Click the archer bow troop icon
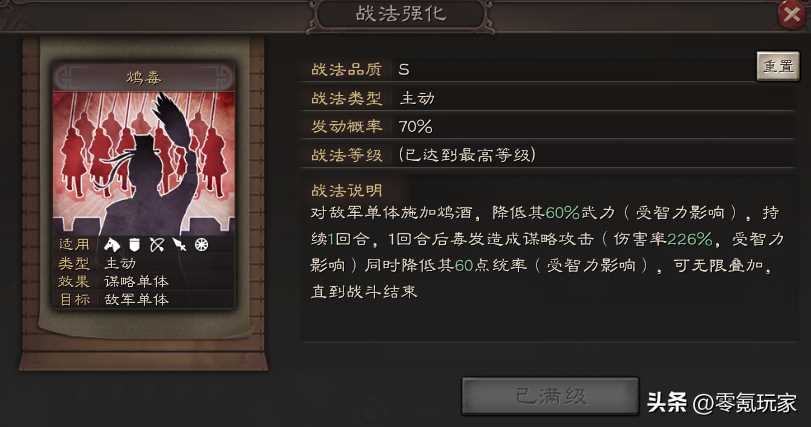Image resolution: width=811 pixels, height=427 pixels. [157, 245]
